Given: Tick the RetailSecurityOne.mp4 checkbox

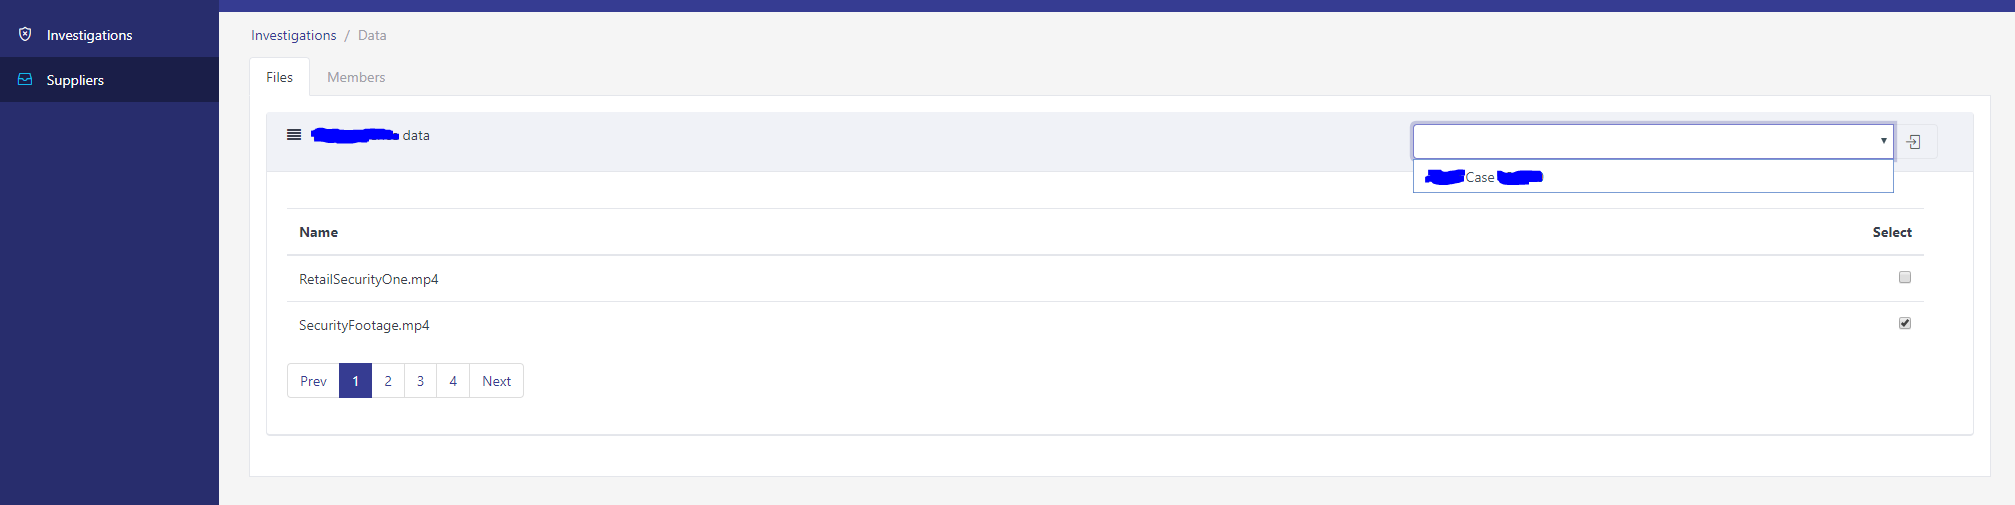Looking at the screenshot, I should coord(1905,277).
